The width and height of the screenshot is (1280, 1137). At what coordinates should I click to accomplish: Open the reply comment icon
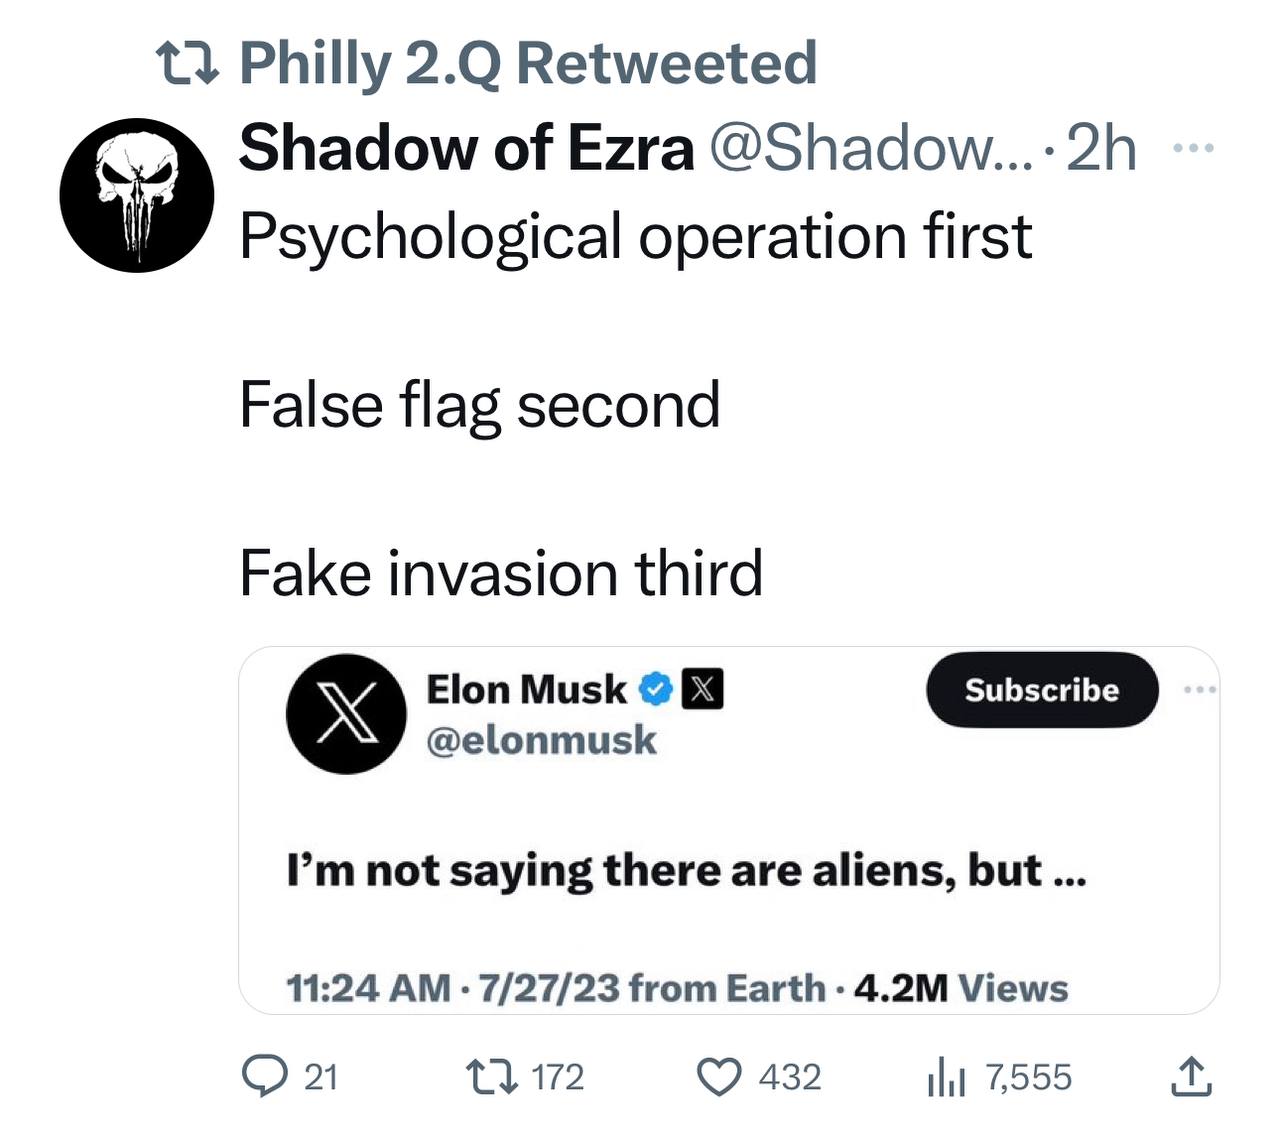coord(265,1077)
